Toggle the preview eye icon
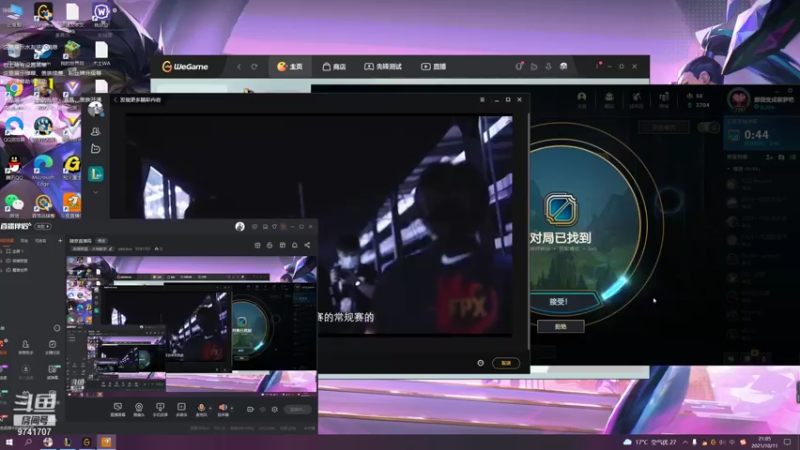800x450 pixels. coord(263,409)
